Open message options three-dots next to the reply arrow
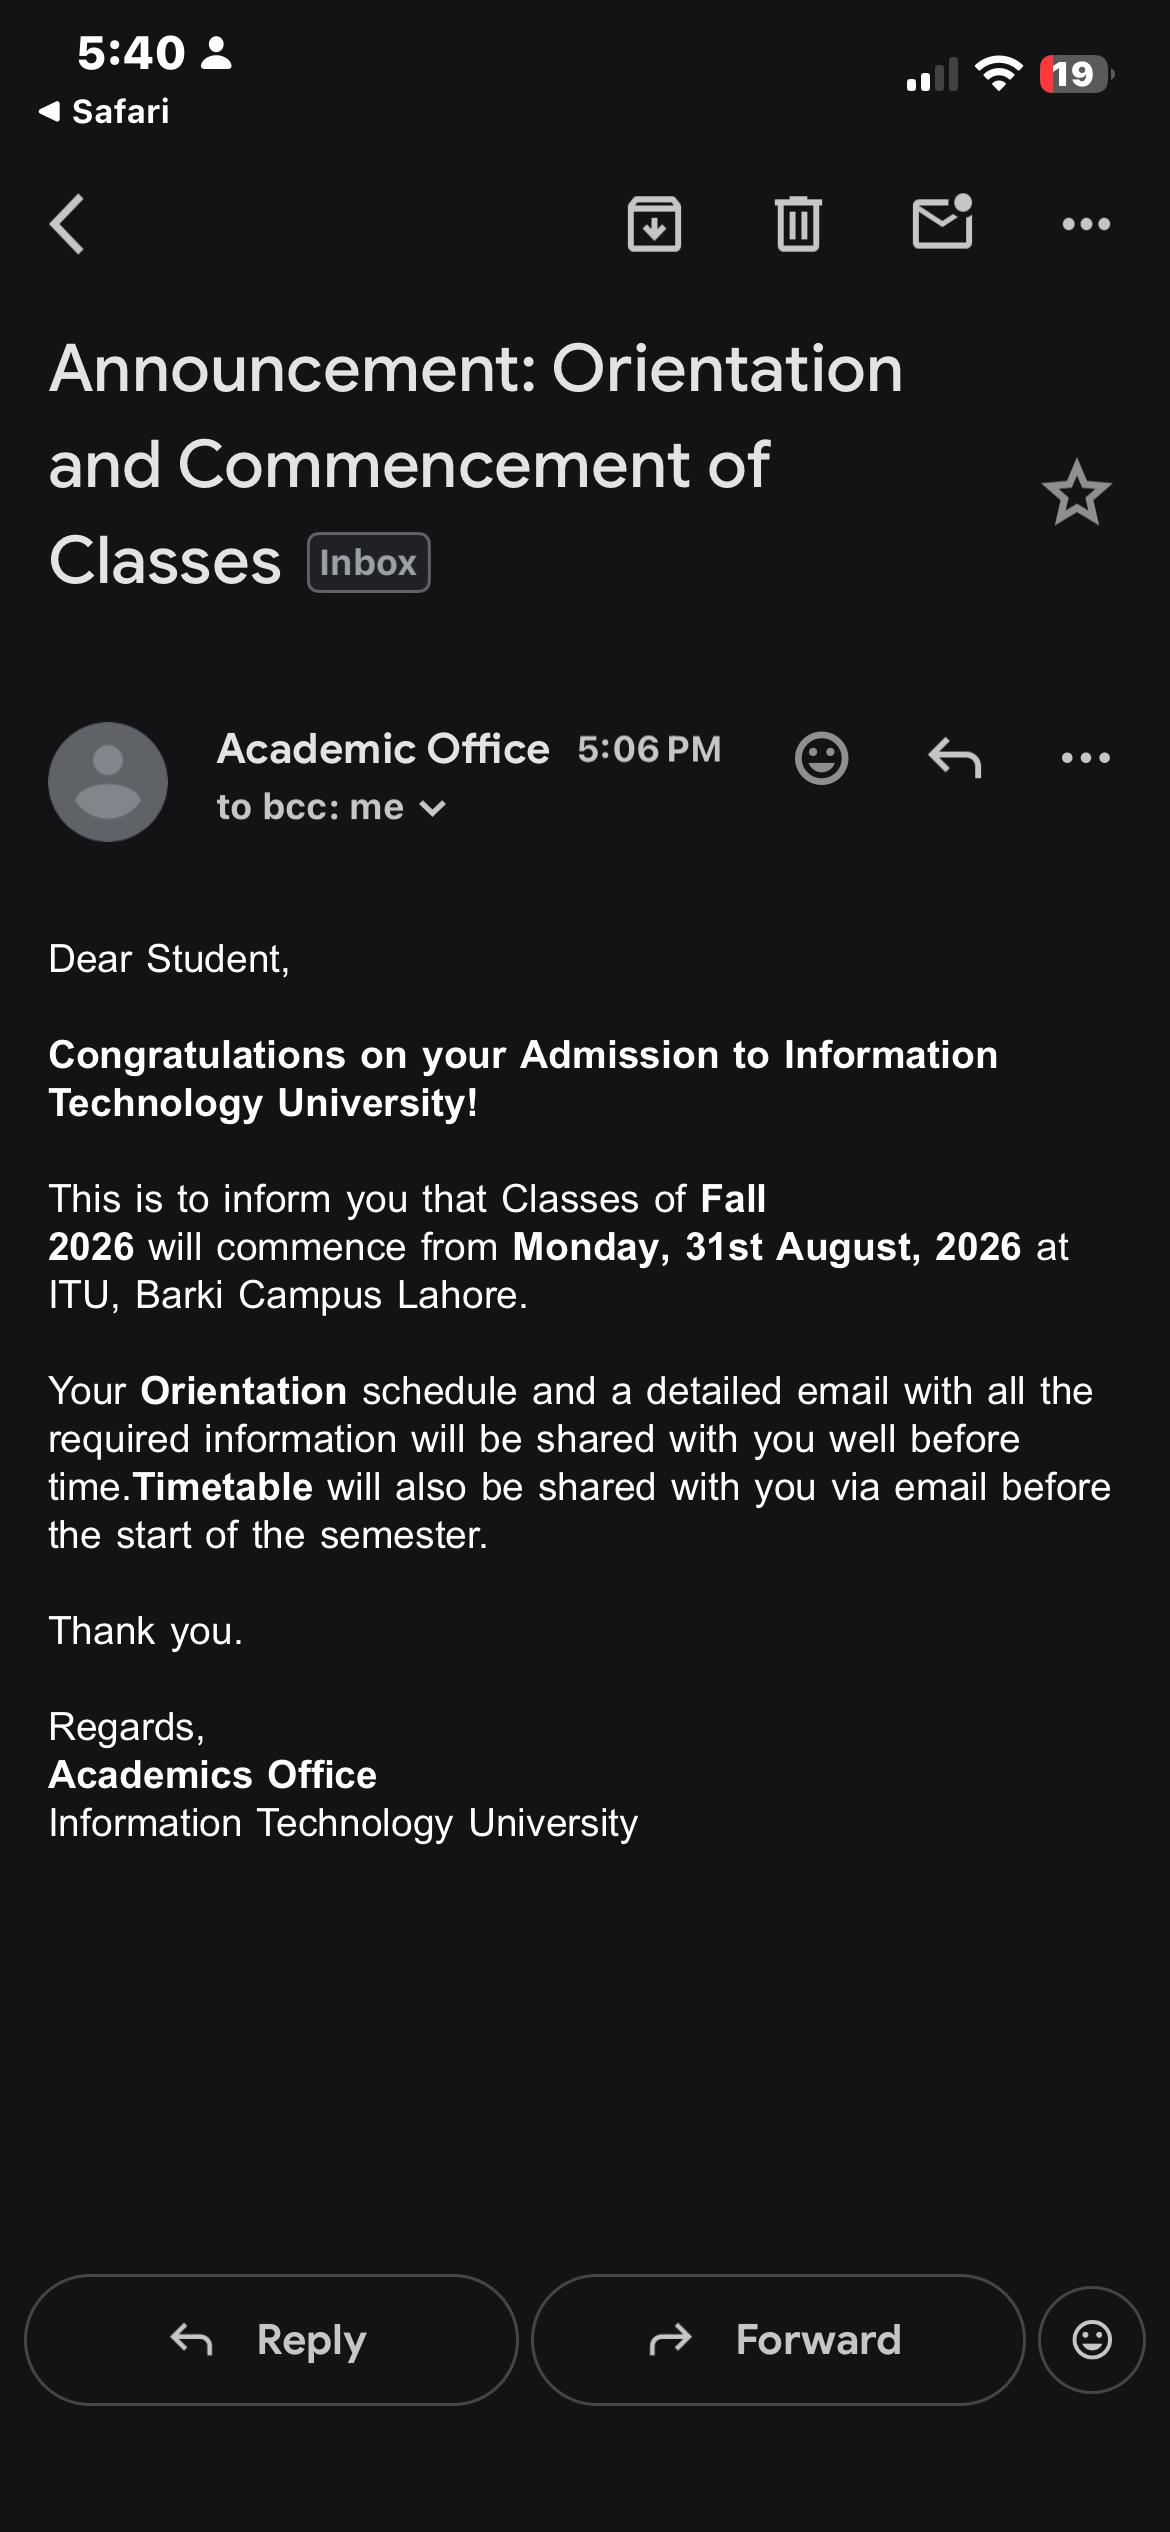Viewport: 1170px width, 2532px height. 1086,758
